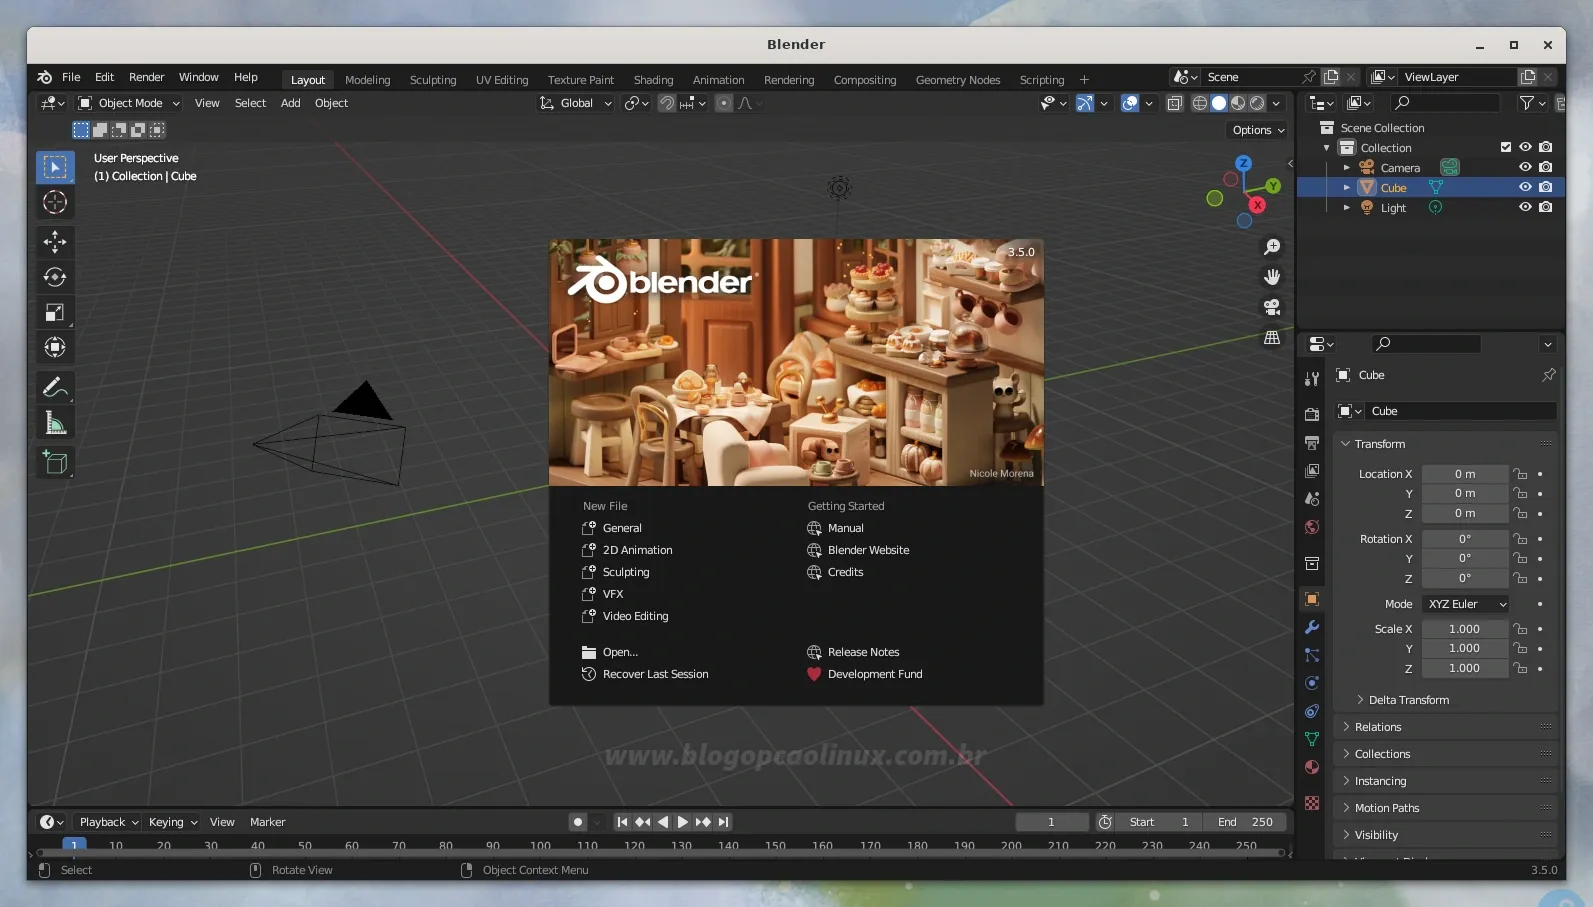The image size is (1593, 907).
Task: Toggle X-ray view button
Action: (1175, 103)
